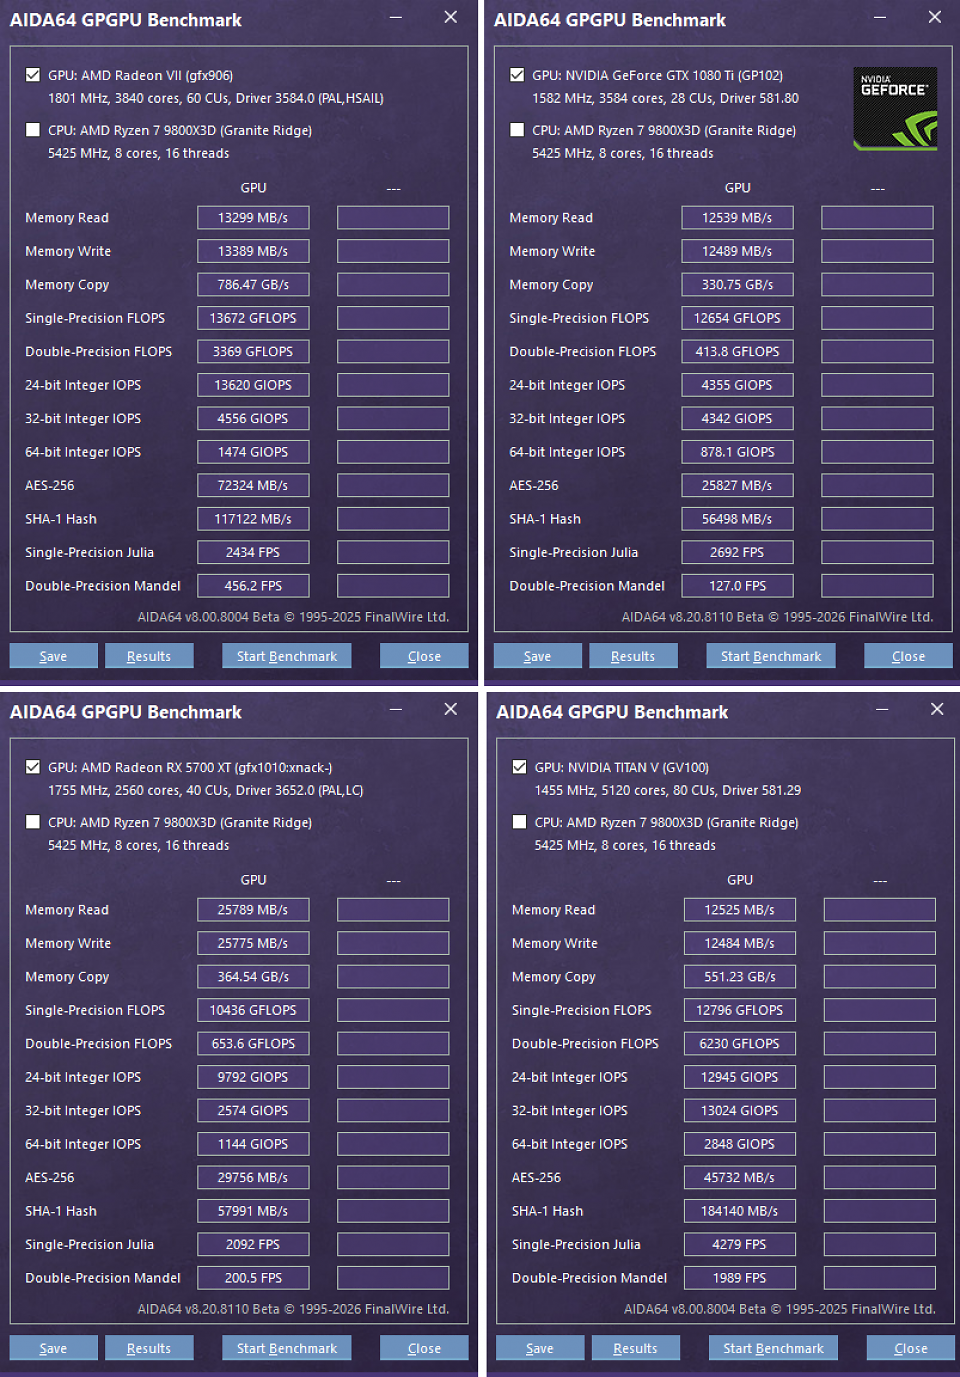This screenshot has width=960, height=1377.
Task: Close the TITAN V window via X
Action: pos(937,709)
